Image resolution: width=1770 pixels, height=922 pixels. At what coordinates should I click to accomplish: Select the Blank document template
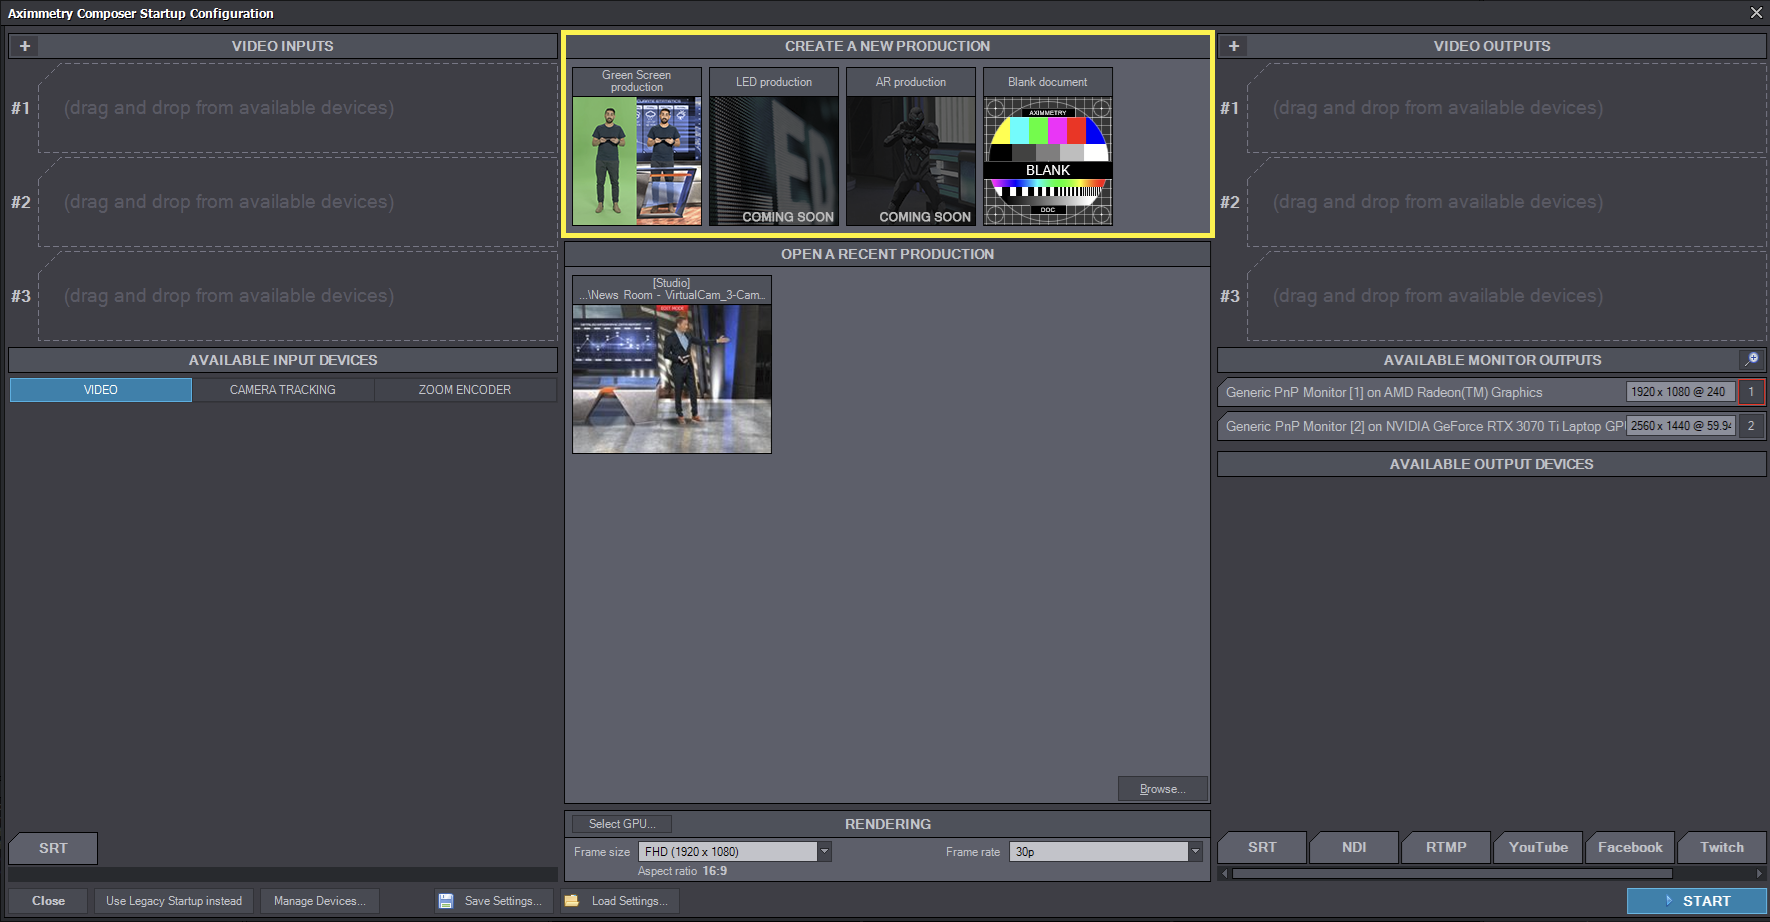pyautogui.click(x=1047, y=160)
